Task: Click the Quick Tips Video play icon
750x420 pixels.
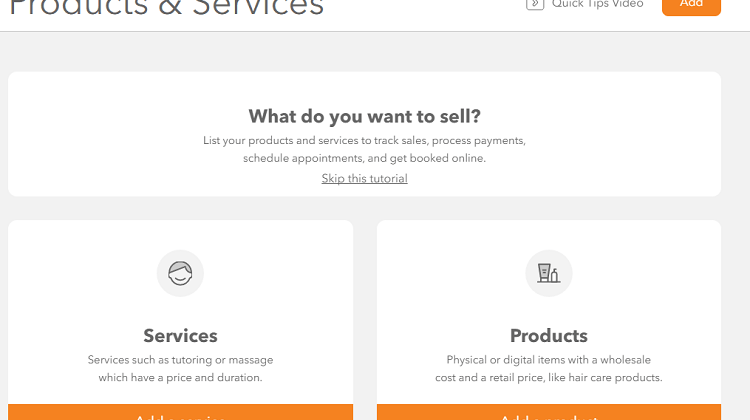Action: 535,4
